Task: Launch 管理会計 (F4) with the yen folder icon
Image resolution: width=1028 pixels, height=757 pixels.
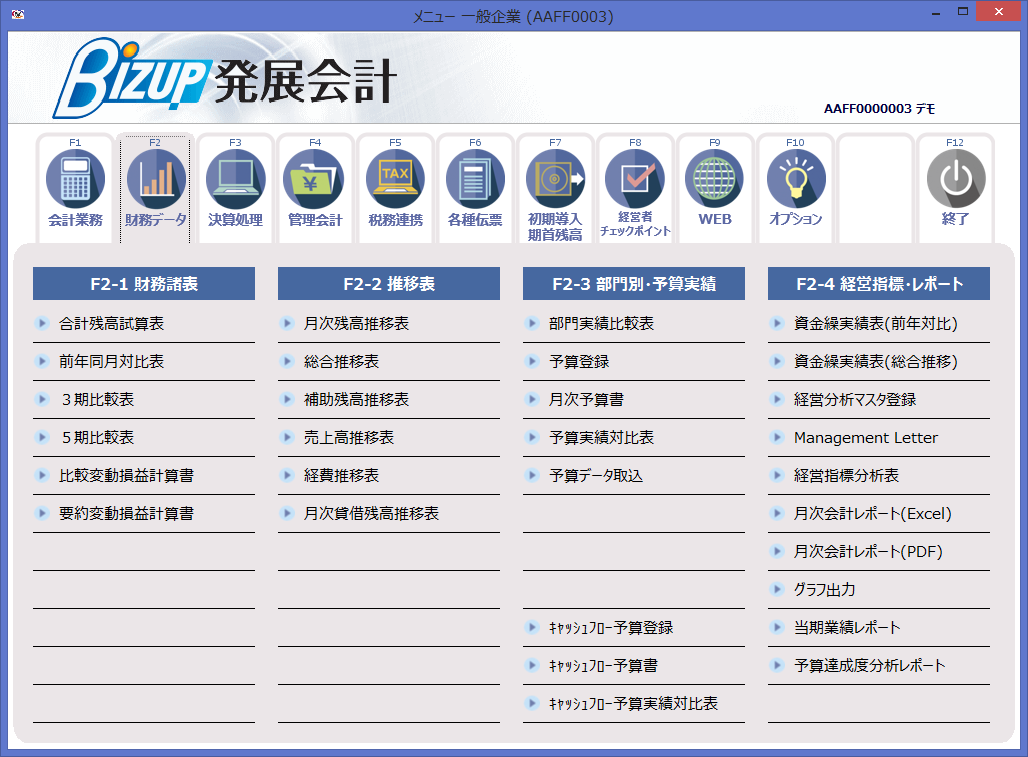Action: pyautogui.click(x=315, y=187)
